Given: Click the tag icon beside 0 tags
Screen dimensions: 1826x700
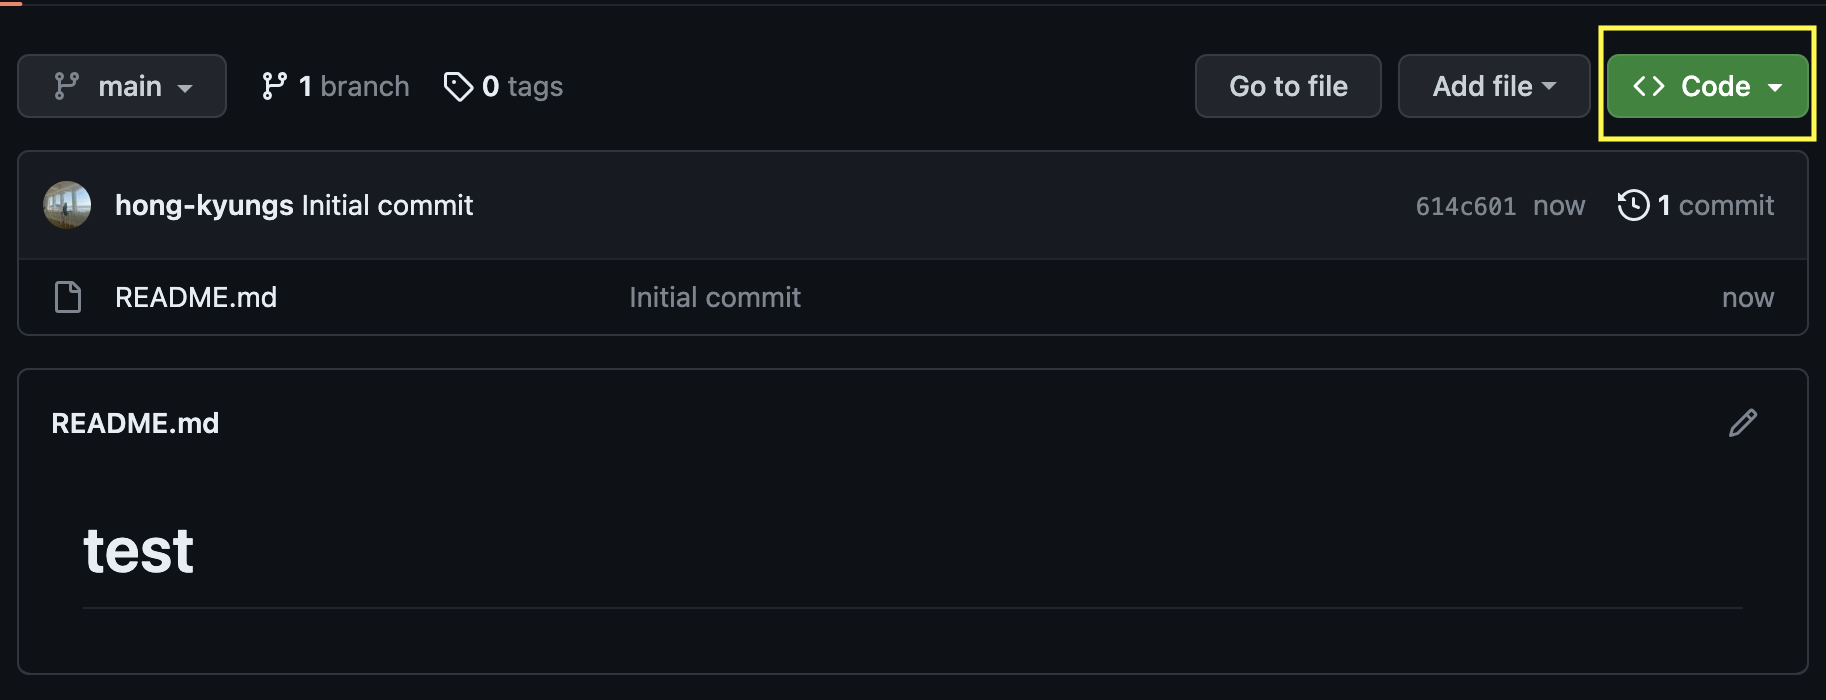Looking at the screenshot, I should (458, 87).
